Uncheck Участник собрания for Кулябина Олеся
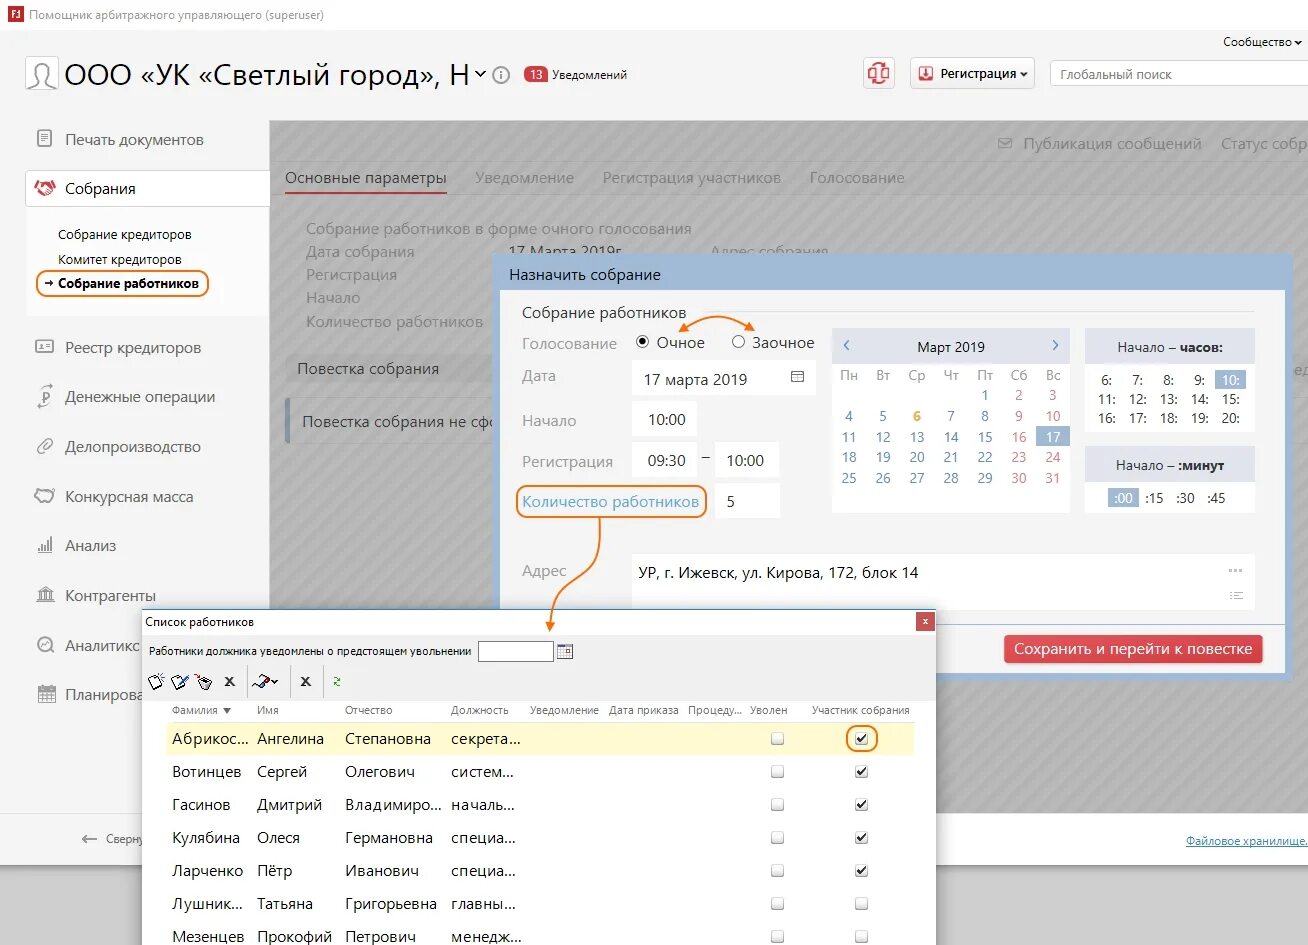Screen dimensions: 1308x945 (861, 838)
